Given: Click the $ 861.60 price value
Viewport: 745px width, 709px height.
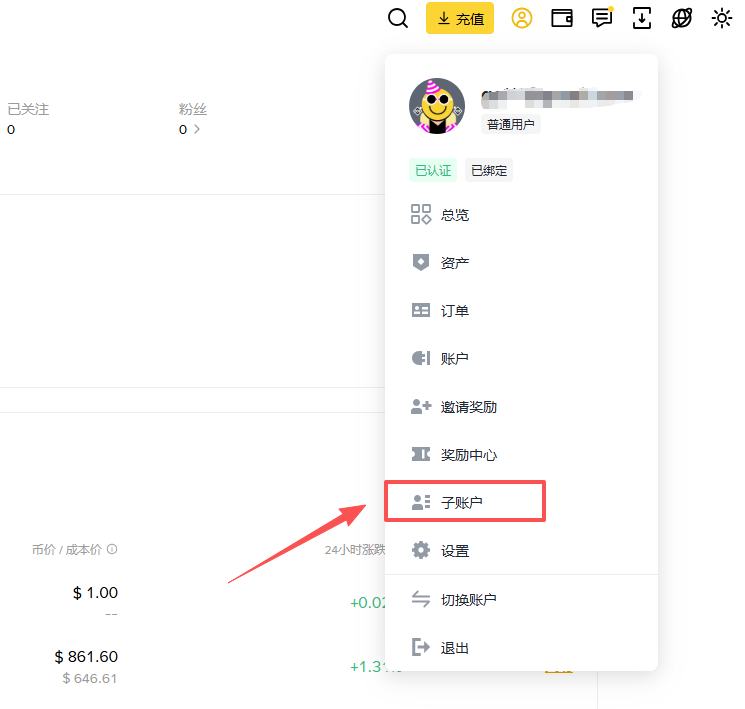Looking at the screenshot, I should pos(86,657).
